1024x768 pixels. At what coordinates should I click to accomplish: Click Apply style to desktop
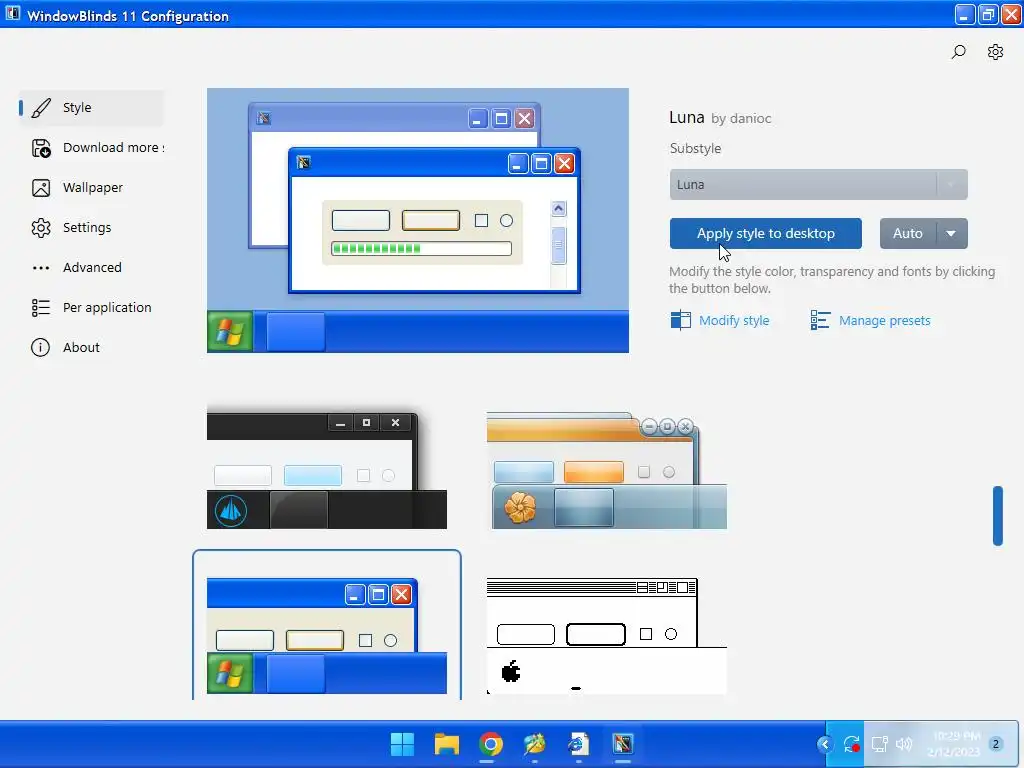click(765, 234)
